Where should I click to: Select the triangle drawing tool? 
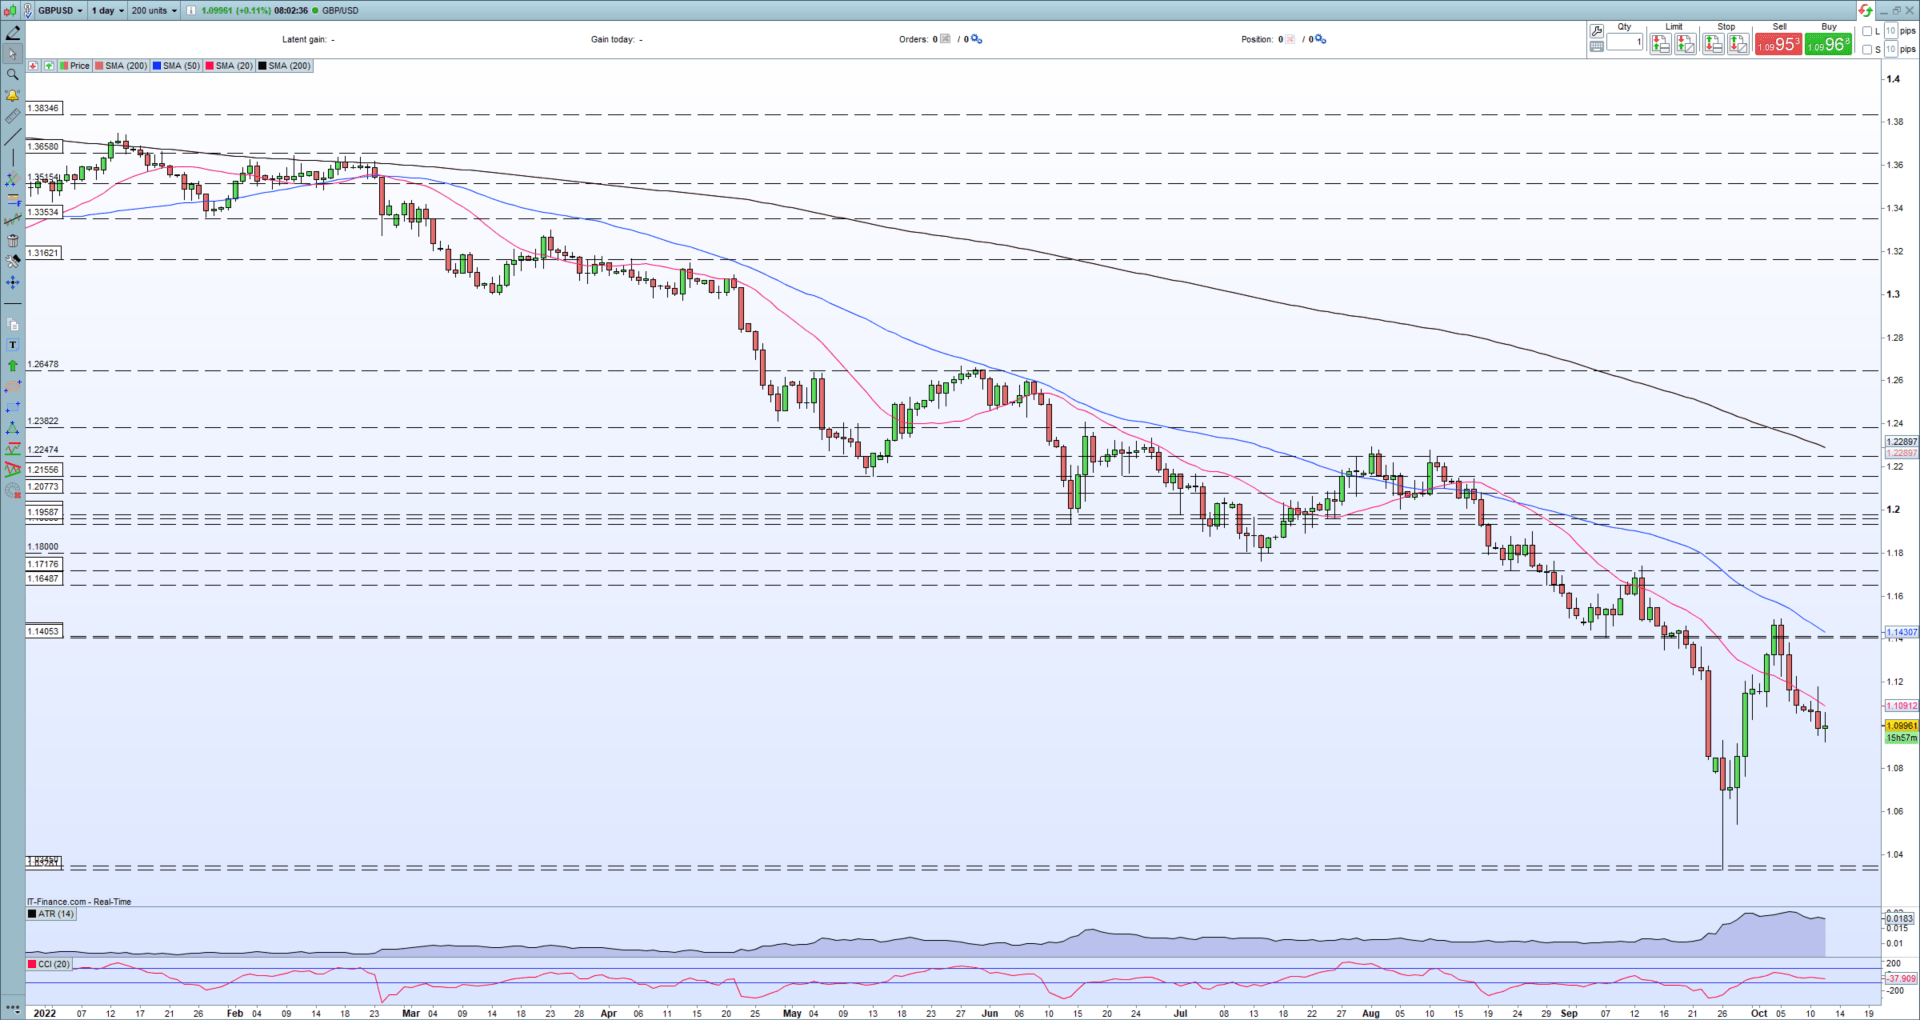pos(13,428)
